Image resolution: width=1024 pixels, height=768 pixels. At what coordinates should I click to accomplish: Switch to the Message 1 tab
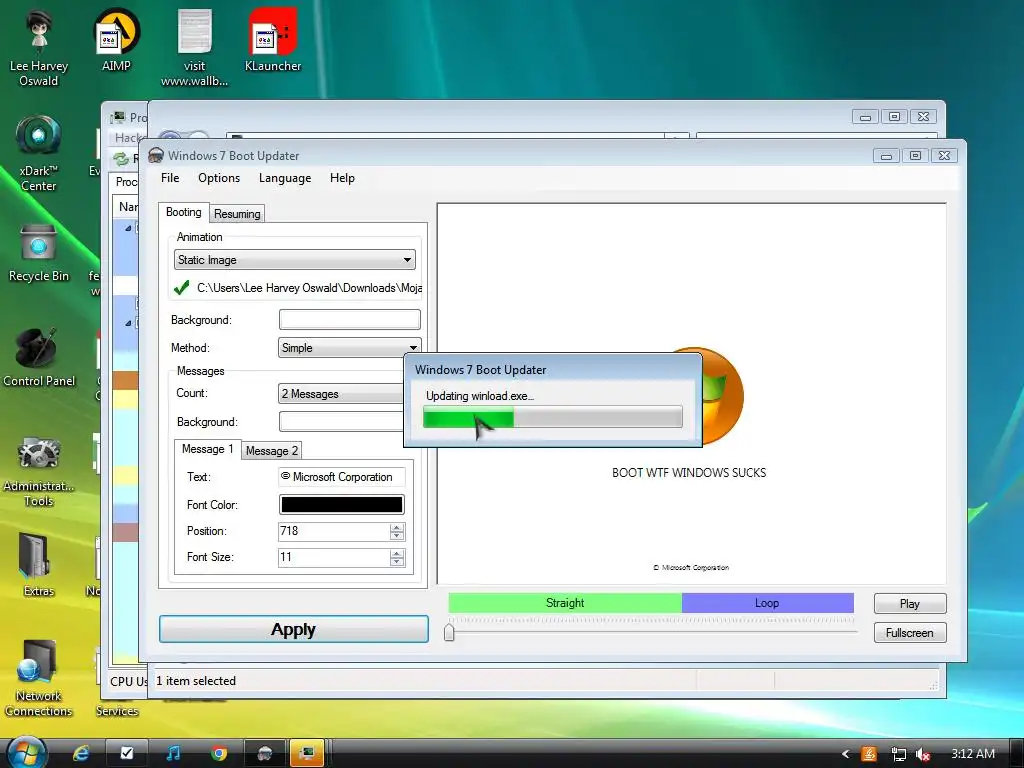pos(208,449)
